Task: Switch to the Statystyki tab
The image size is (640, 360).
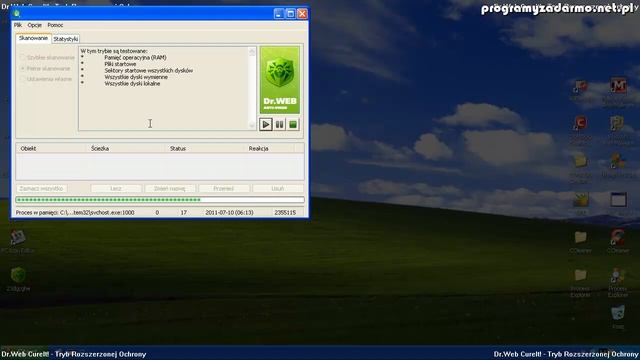Action: click(x=66, y=39)
